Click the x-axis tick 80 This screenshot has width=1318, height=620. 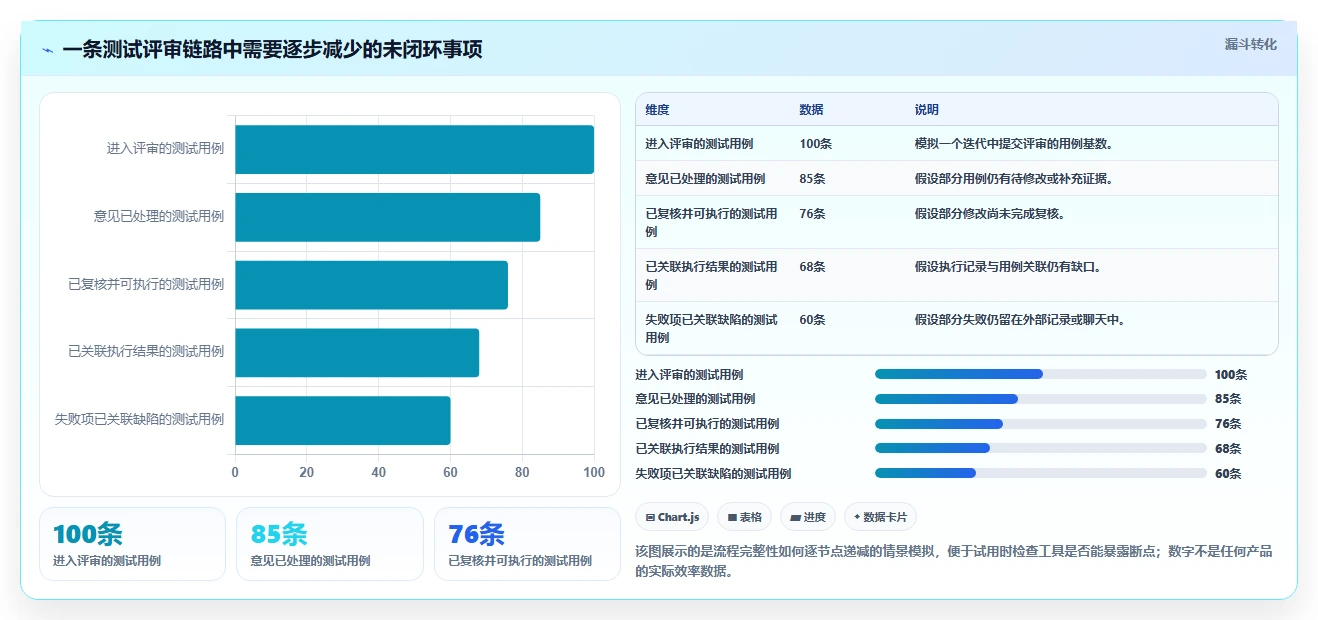pyautogui.click(x=522, y=472)
